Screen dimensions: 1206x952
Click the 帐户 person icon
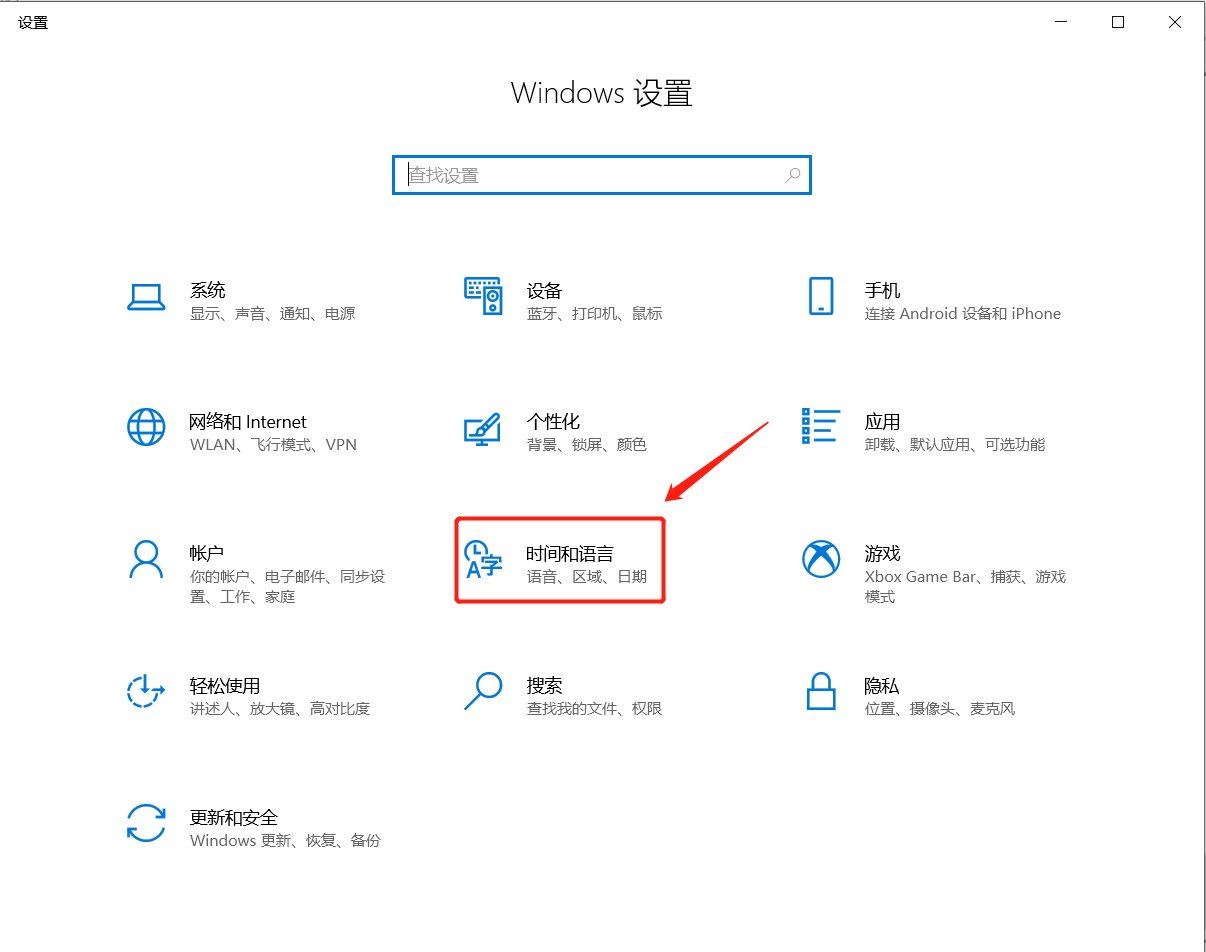(x=146, y=560)
